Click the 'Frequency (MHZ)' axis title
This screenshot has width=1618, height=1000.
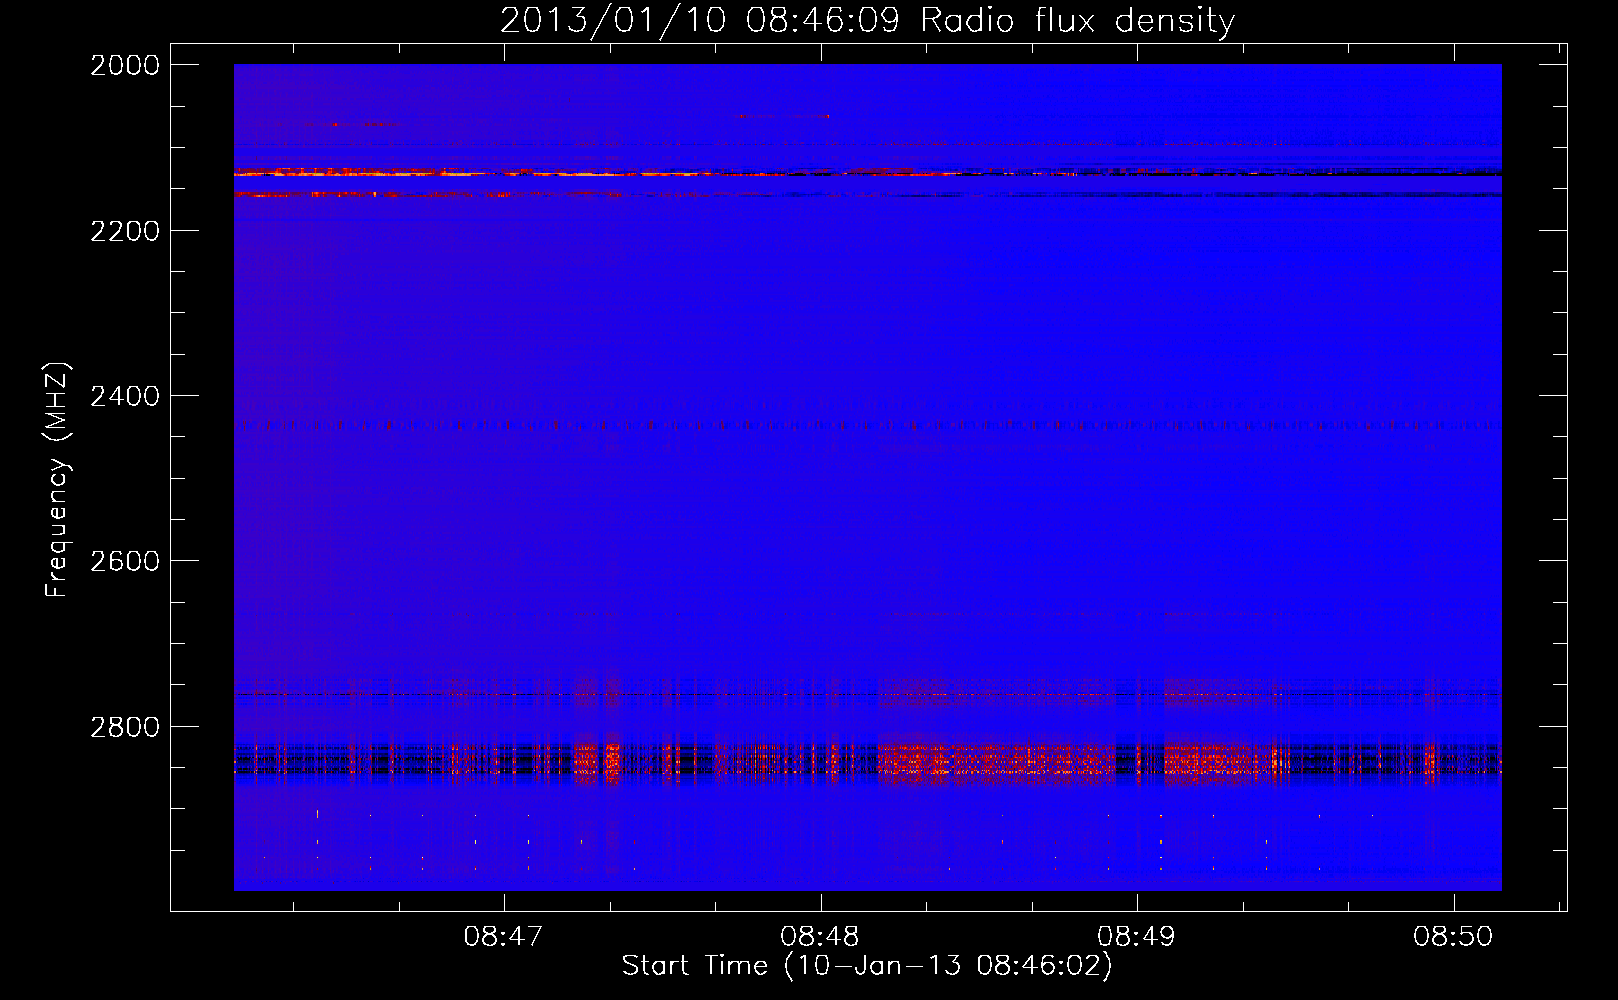pyautogui.click(x=59, y=480)
